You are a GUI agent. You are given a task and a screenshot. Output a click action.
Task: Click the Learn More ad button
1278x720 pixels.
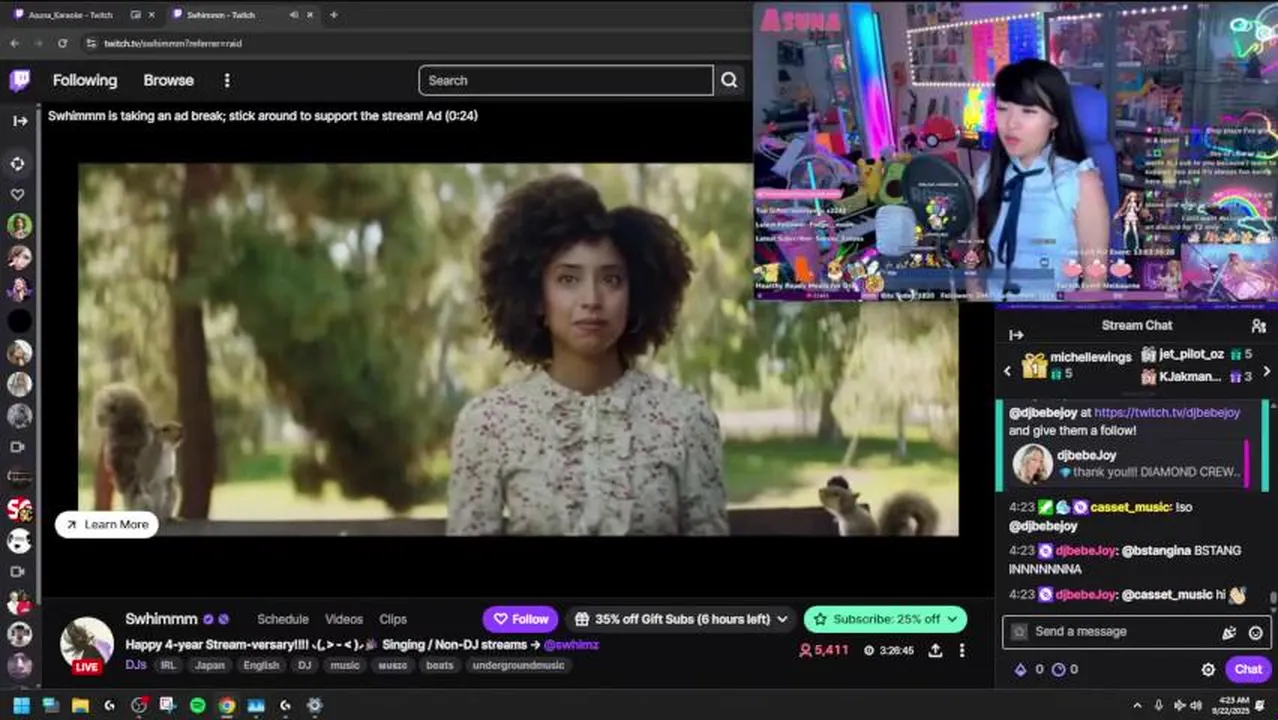click(x=107, y=524)
